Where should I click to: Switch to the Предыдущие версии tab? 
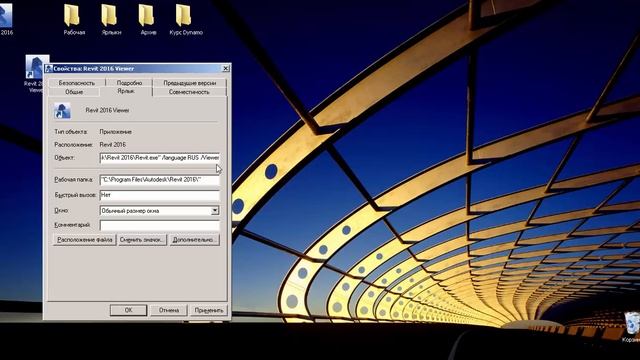(189, 82)
